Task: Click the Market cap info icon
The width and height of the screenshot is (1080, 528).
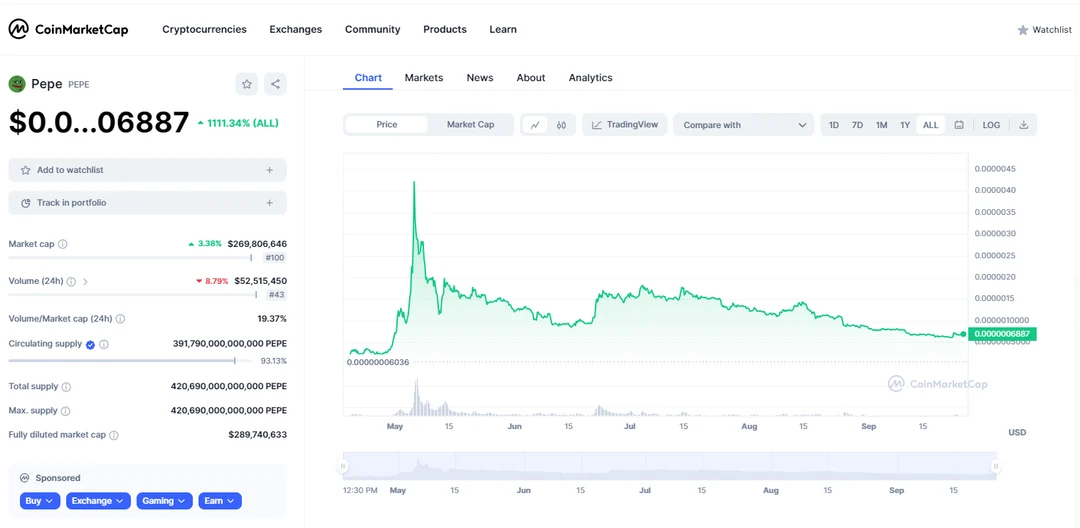Action: [63, 244]
